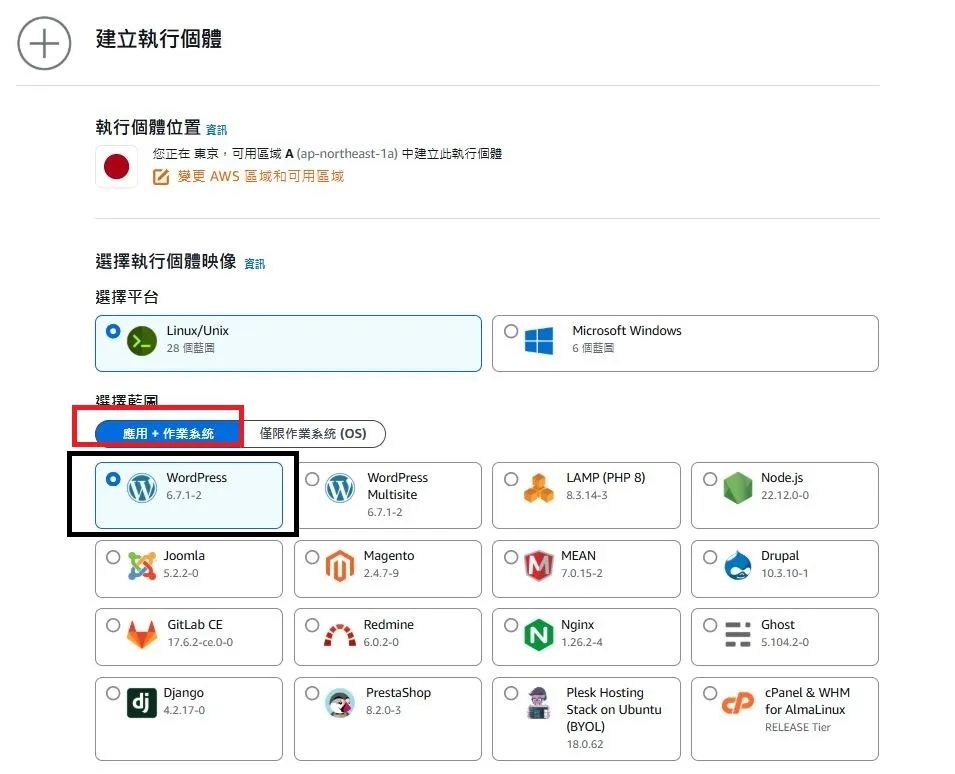Click the WordPress Multisite logo icon

click(x=340, y=488)
